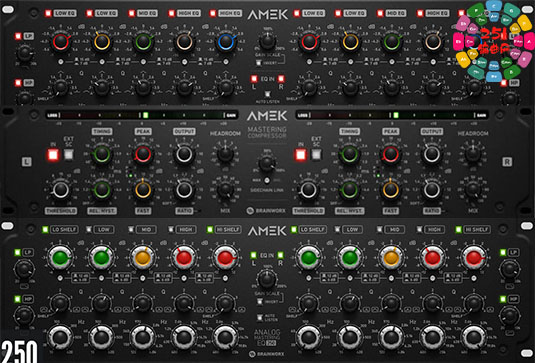Click left HEADROOM knob on compressor
The height and width of the screenshot is (363, 535).
(x=225, y=154)
